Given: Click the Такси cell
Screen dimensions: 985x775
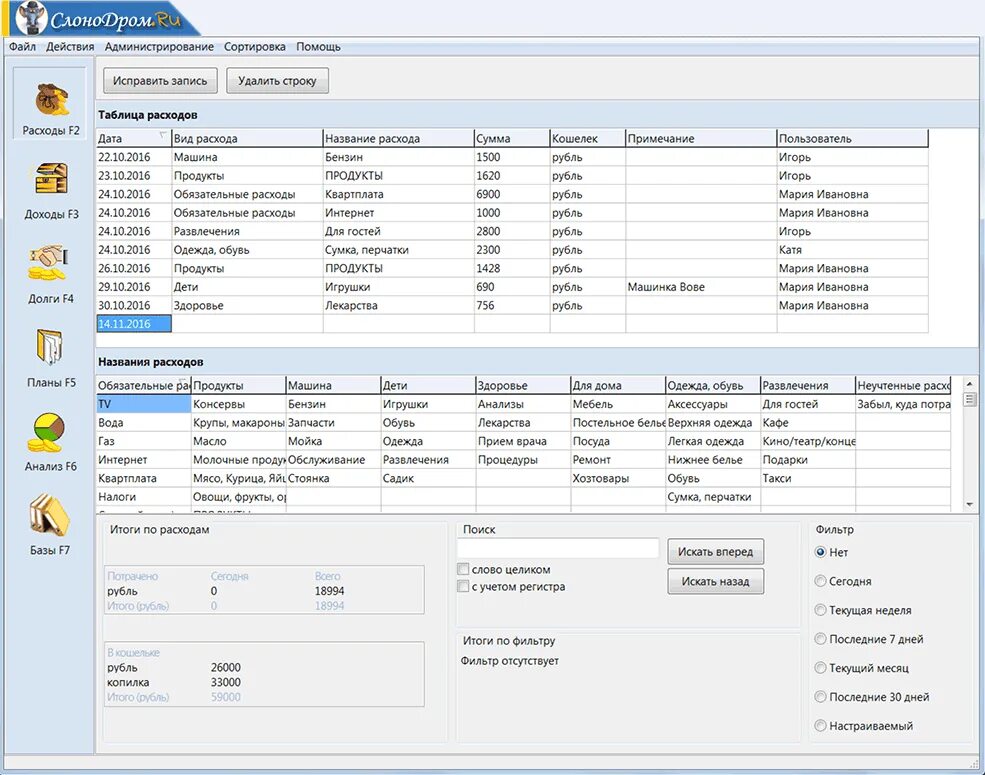Looking at the screenshot, I should [x=808, y=478].
